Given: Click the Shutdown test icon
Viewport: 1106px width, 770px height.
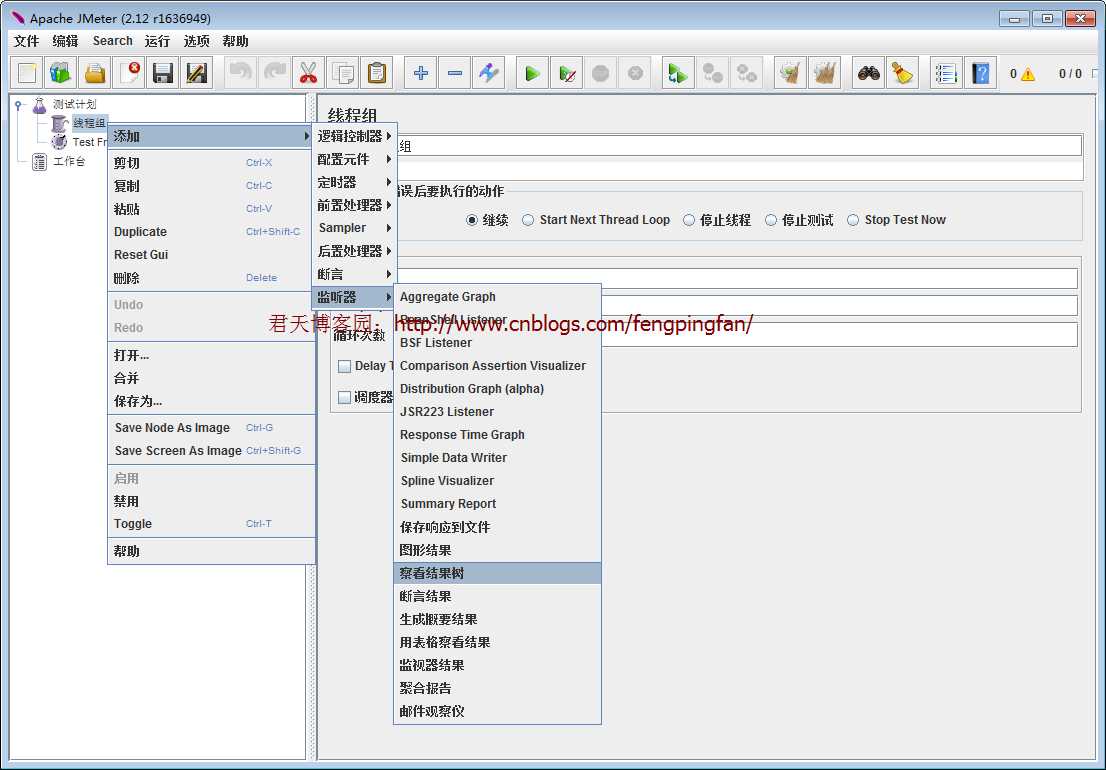Looking at the screenshot, I should click(634, 73).
